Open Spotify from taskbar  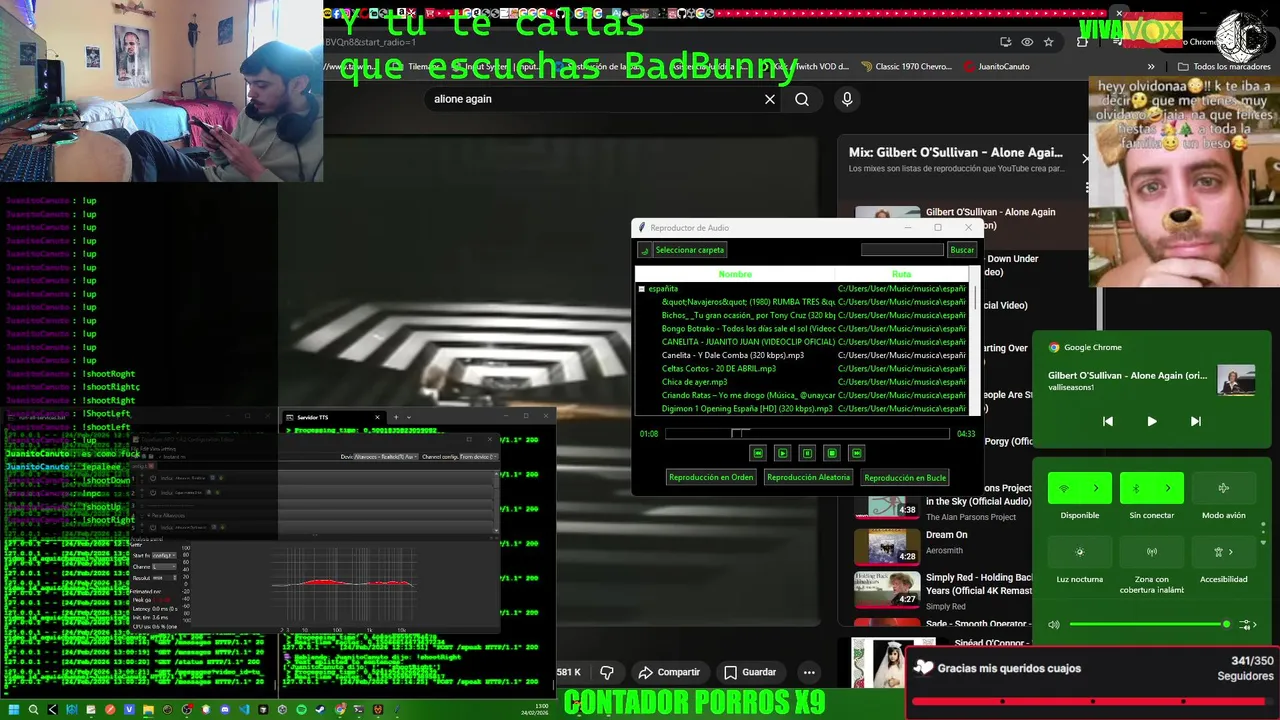point(302,710)
